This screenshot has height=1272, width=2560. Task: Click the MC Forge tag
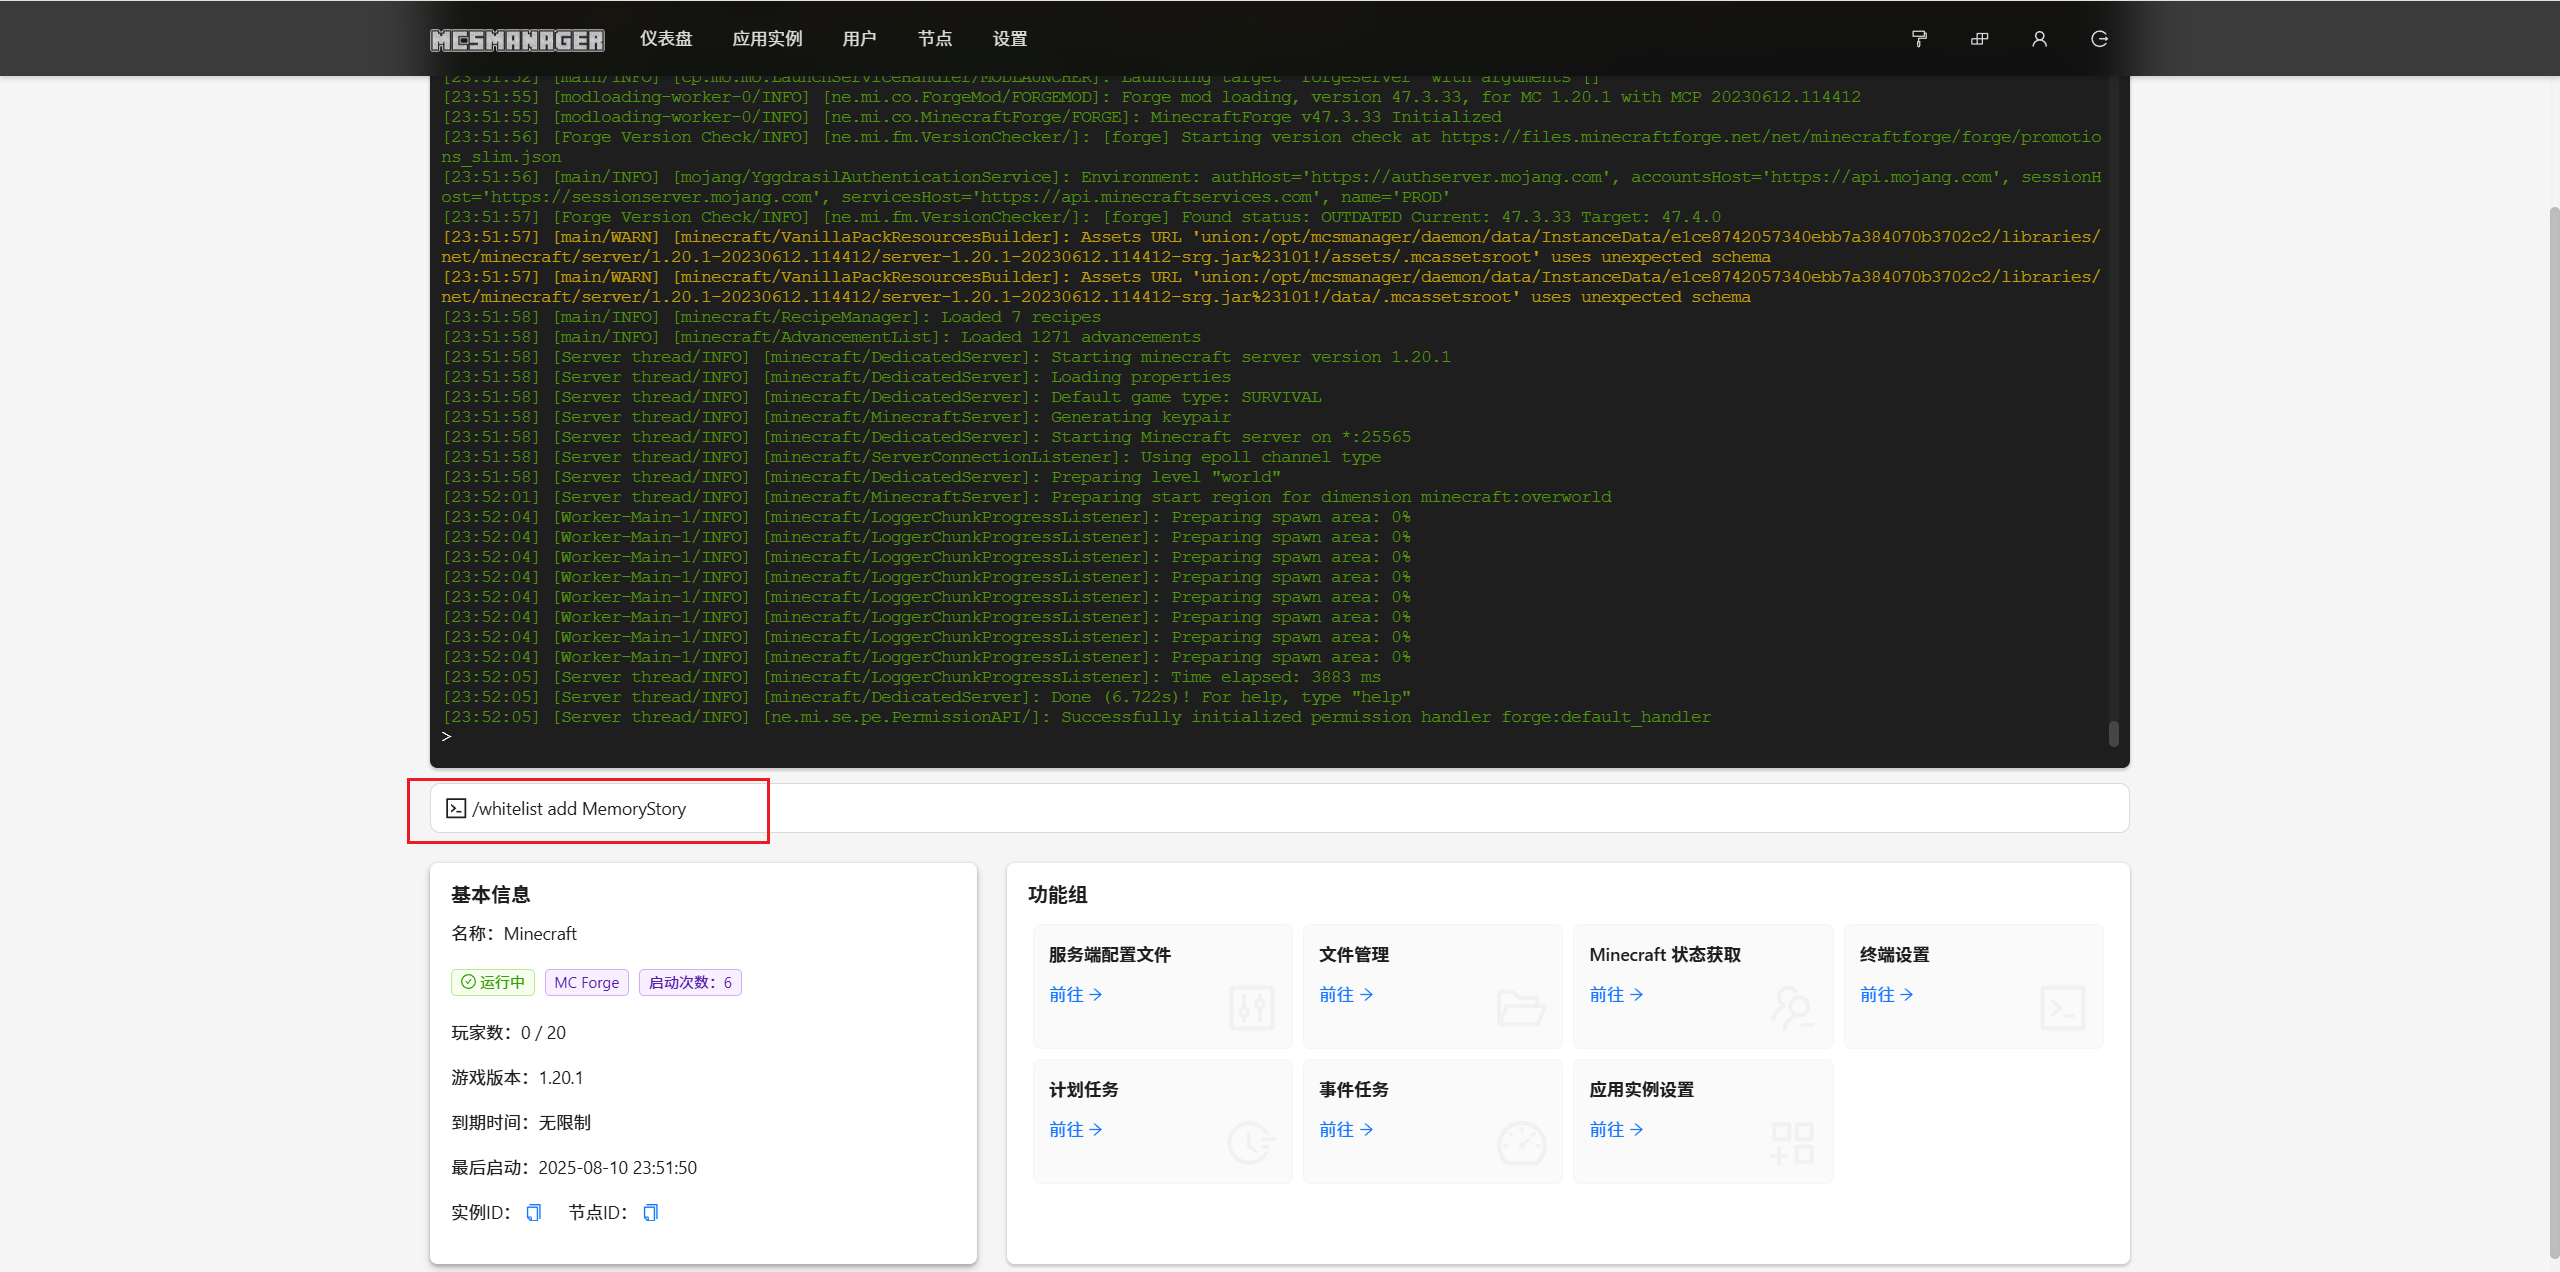pos(587,982)
